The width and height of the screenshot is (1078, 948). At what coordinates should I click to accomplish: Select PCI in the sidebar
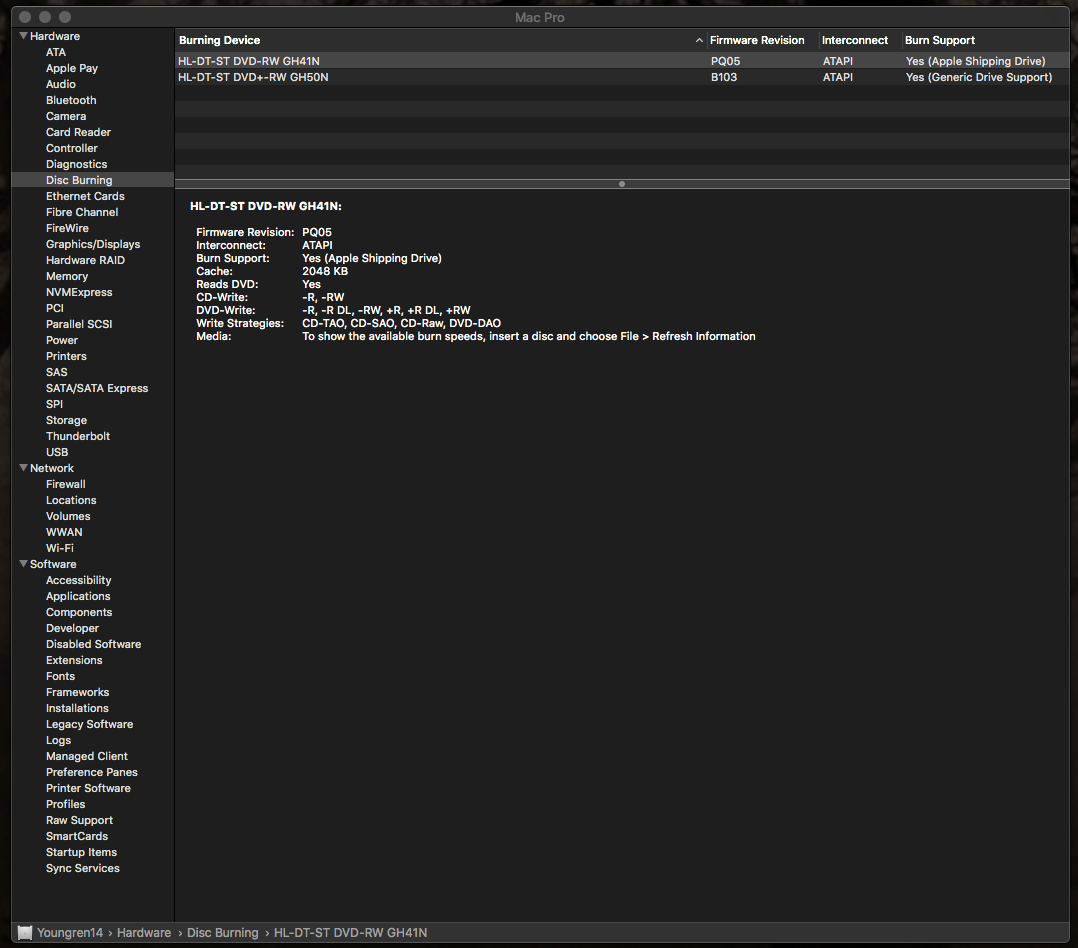pyautogui.click(x=54, y=308)
